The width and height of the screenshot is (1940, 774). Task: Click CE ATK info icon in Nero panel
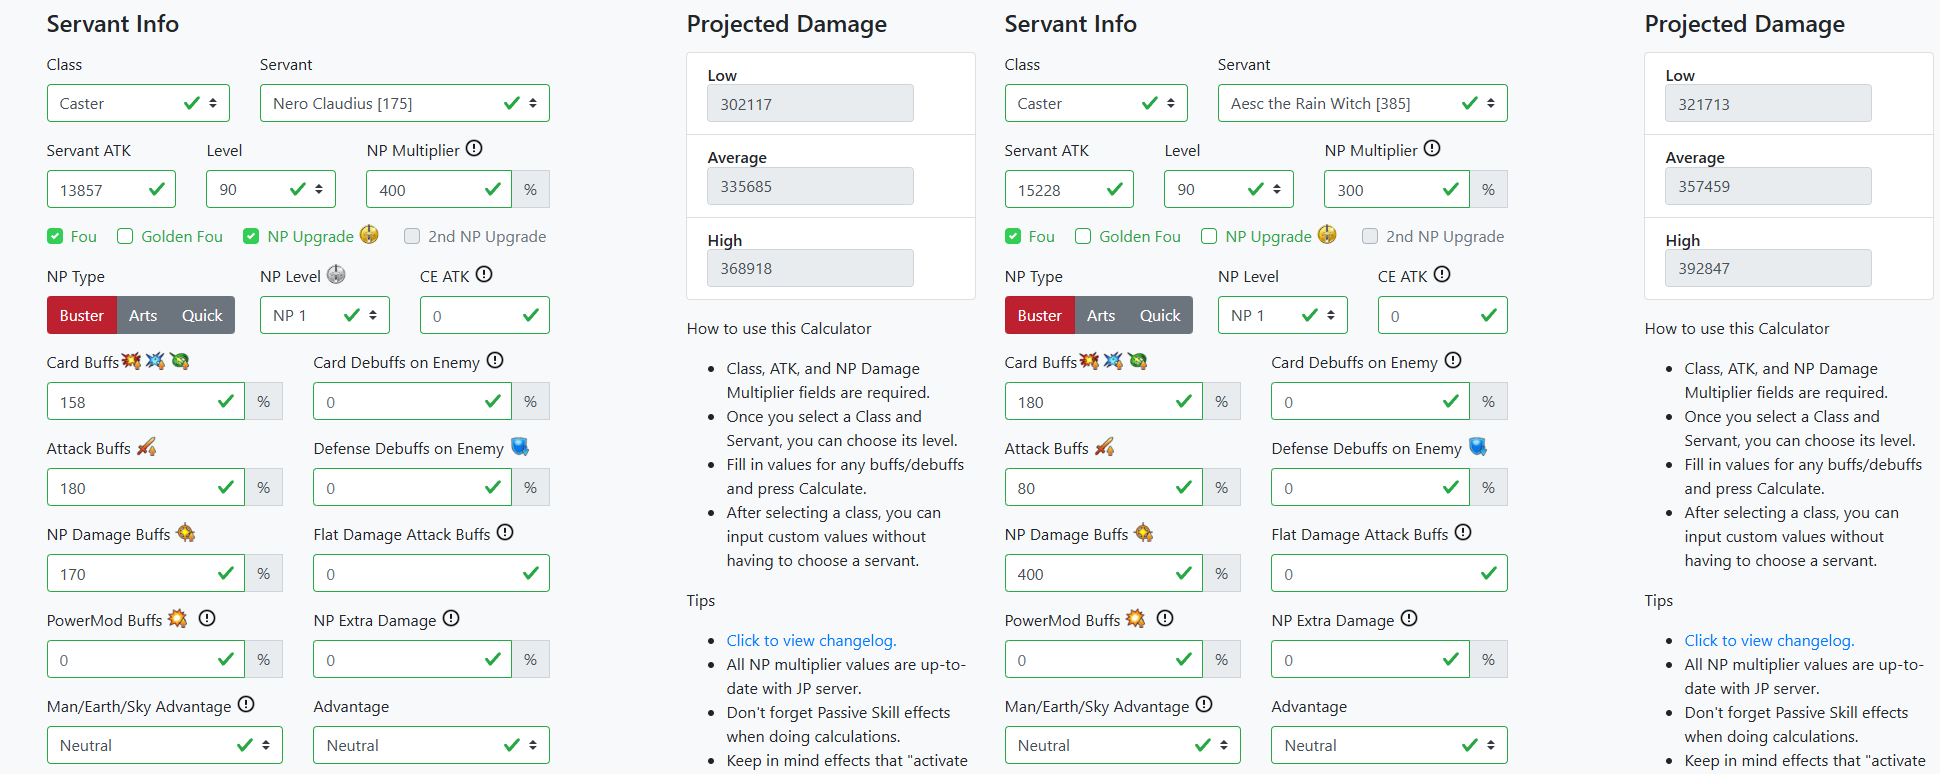click(x=484, y=274)
